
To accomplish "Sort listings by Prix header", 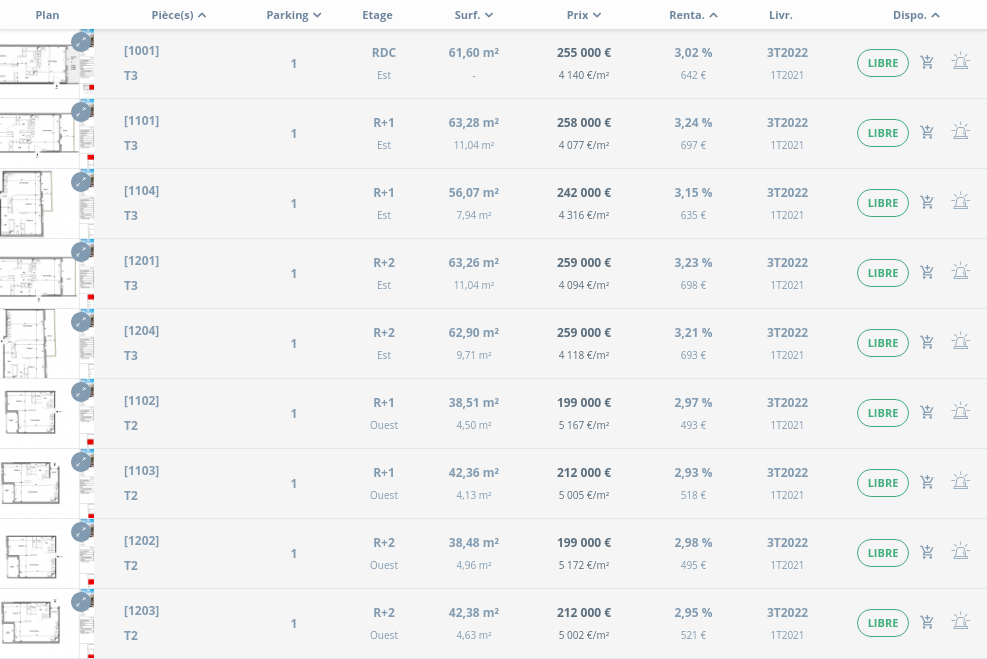I will (583, 15).
